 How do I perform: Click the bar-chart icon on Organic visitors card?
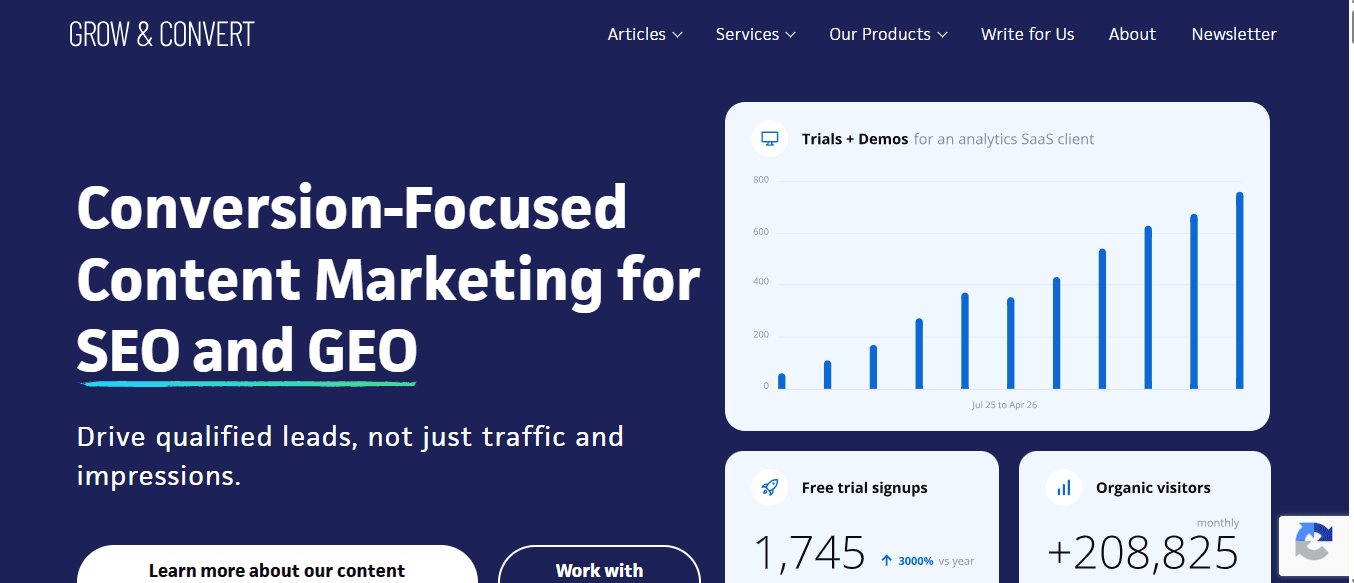[1063, 487]
